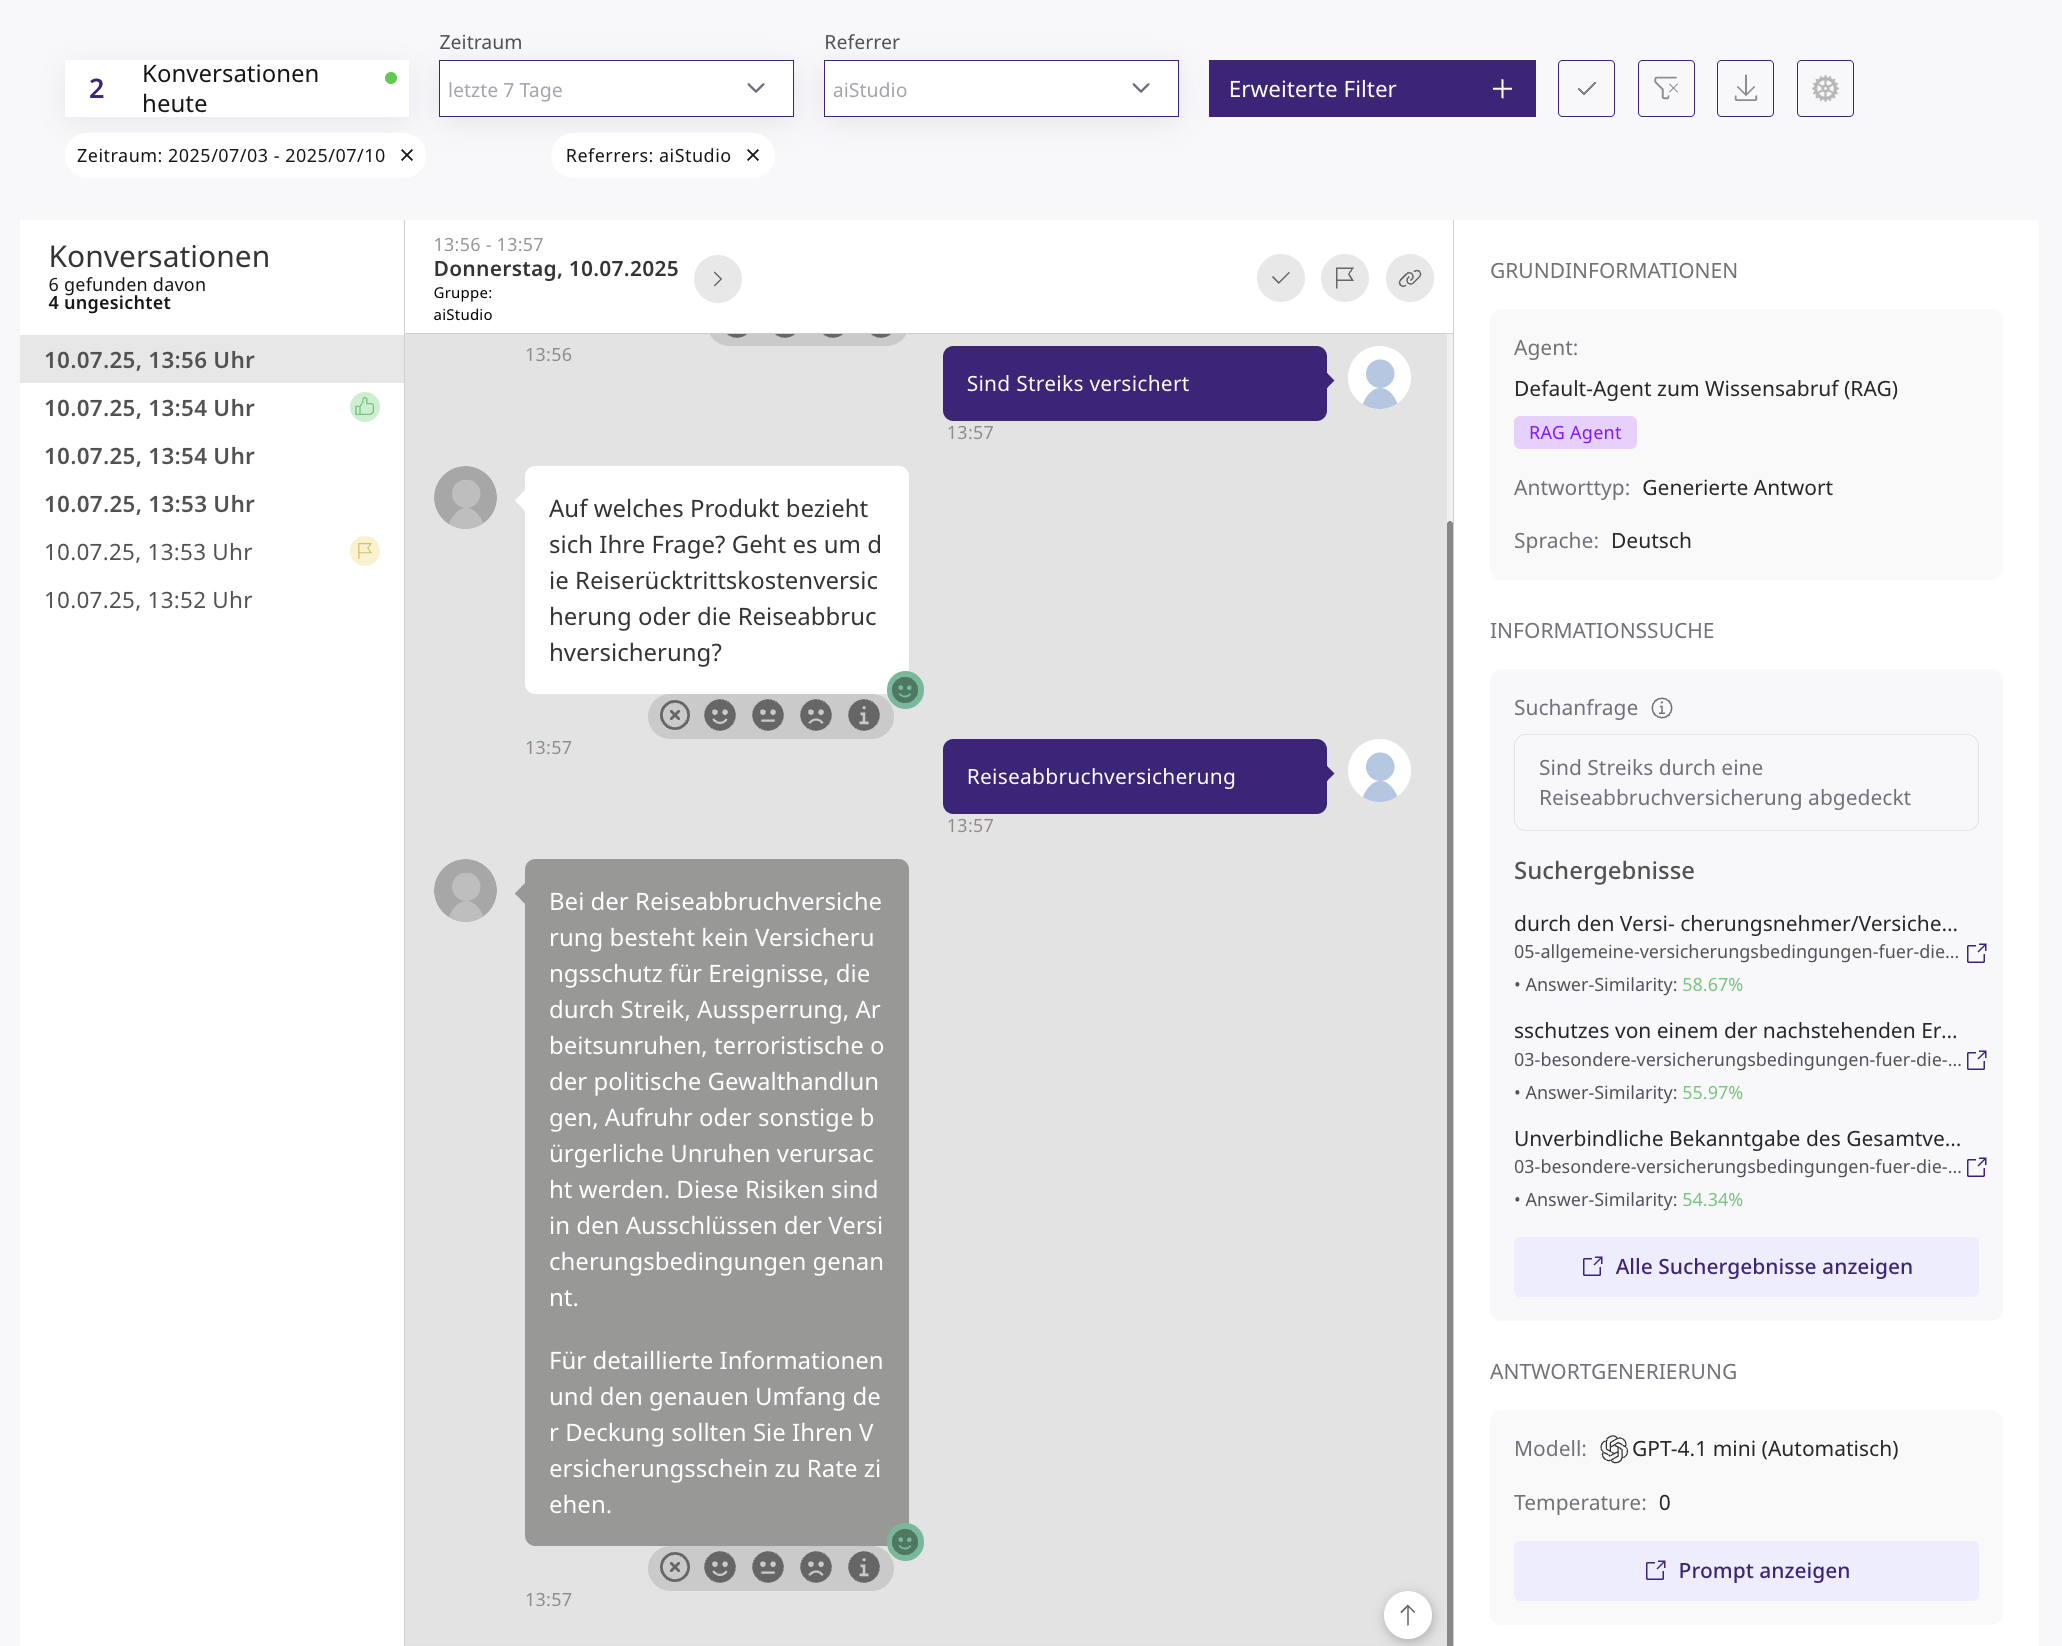The image size is (2062, 1646).
Task: Click green smiley badge on long bot answer
Action: pos(905,1542)
